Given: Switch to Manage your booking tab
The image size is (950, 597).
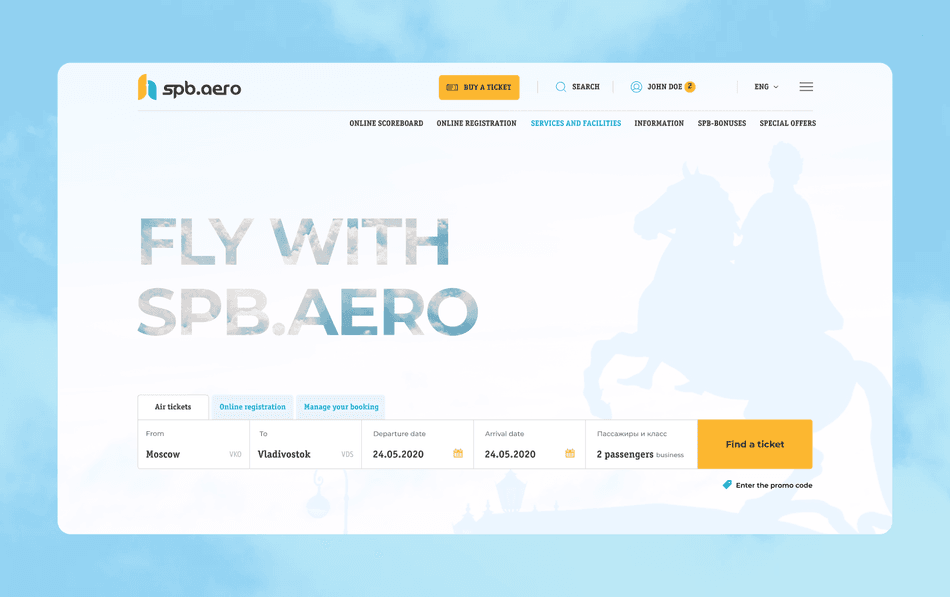Looking at the screenshot, I should [341, 407].
